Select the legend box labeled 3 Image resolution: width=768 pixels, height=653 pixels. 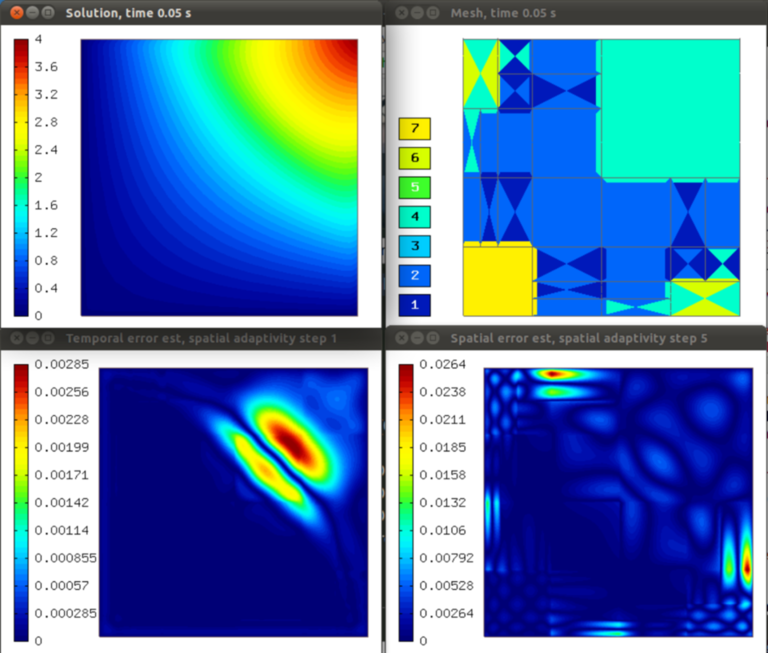tap(414, 245)
